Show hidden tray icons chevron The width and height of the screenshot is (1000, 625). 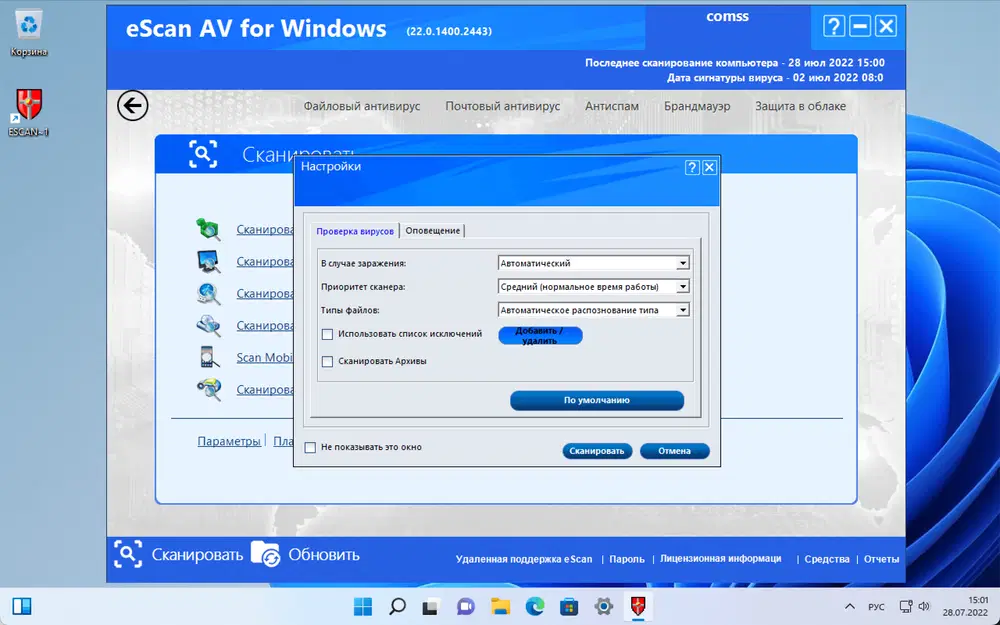[849, 607]
